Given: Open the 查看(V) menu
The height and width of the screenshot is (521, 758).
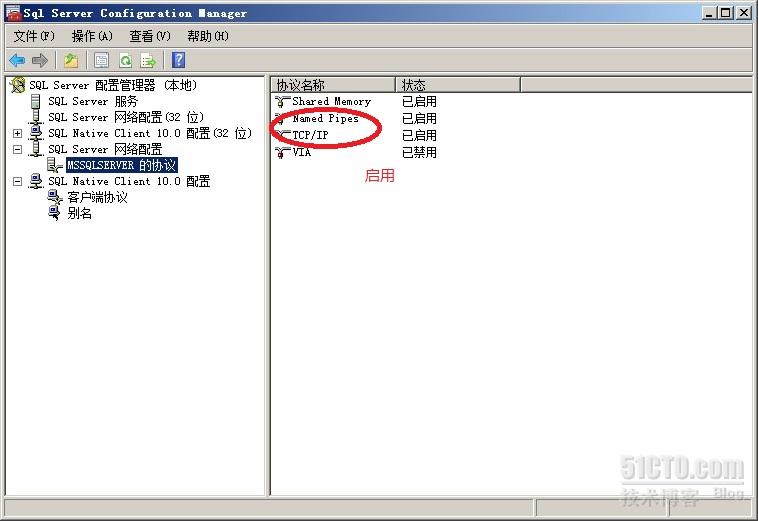Looking at the screenshot, I should point(150,36).
